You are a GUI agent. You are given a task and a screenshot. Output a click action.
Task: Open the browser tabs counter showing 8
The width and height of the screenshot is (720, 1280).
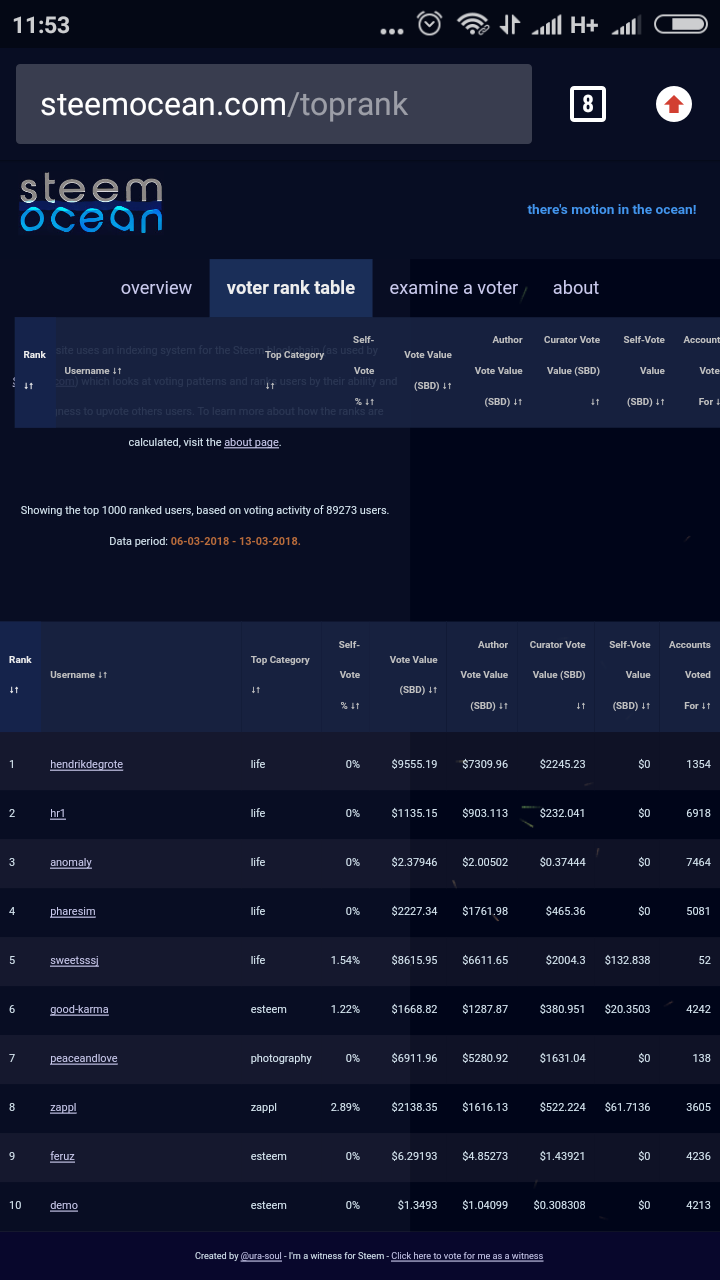[588, 104]
